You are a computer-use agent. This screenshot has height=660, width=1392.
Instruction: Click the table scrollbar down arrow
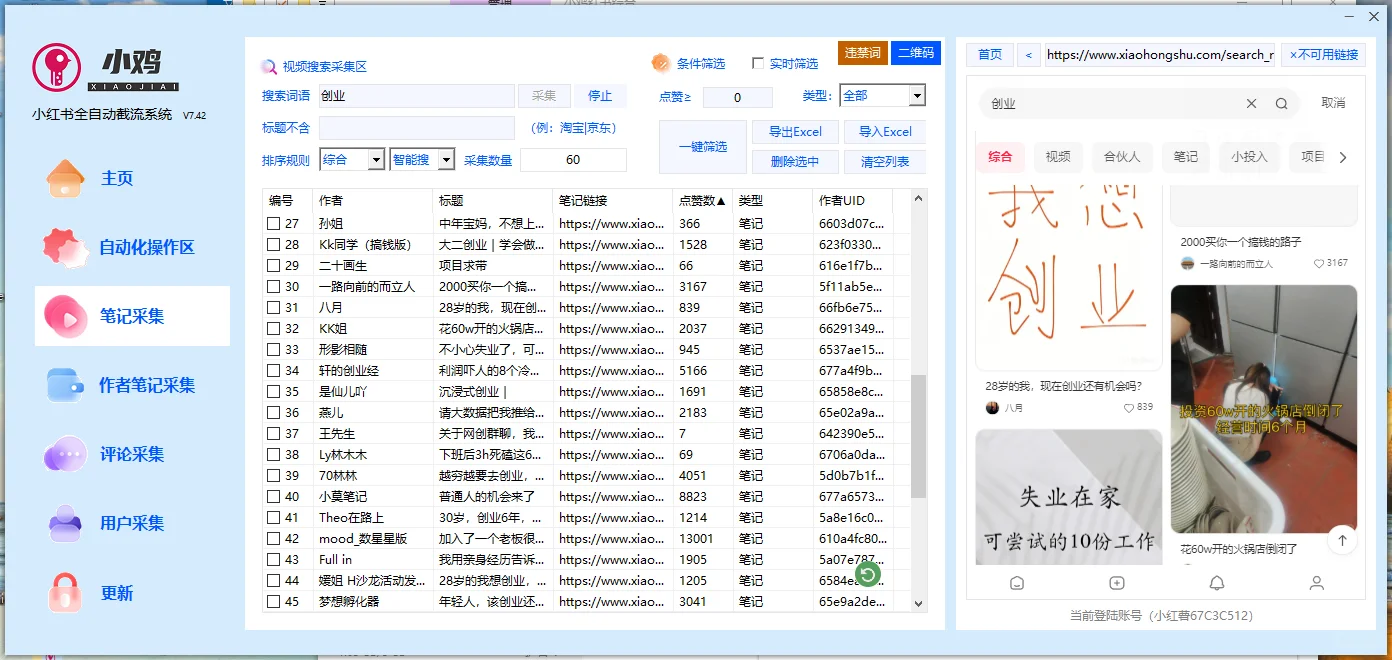919,603
